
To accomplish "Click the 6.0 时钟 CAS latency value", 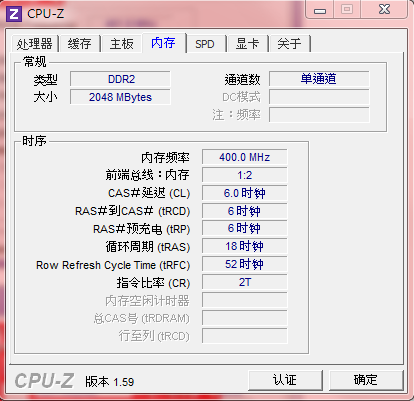I will pyautogui.click(x=245, y=193).
